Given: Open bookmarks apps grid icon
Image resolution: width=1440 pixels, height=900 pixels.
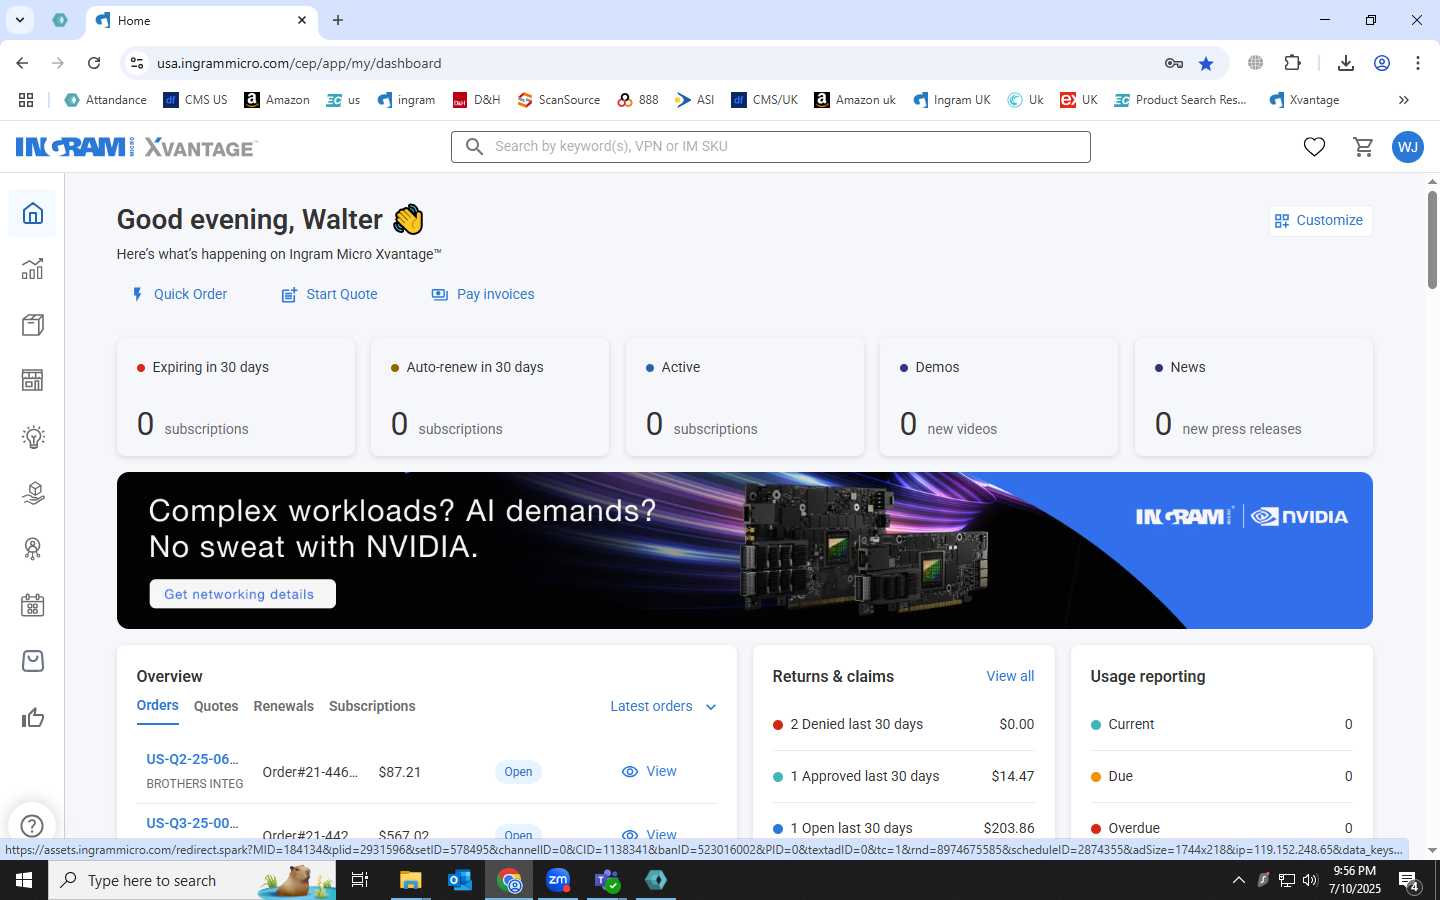Looking at the screenshot, I should [x=26, y=100].
